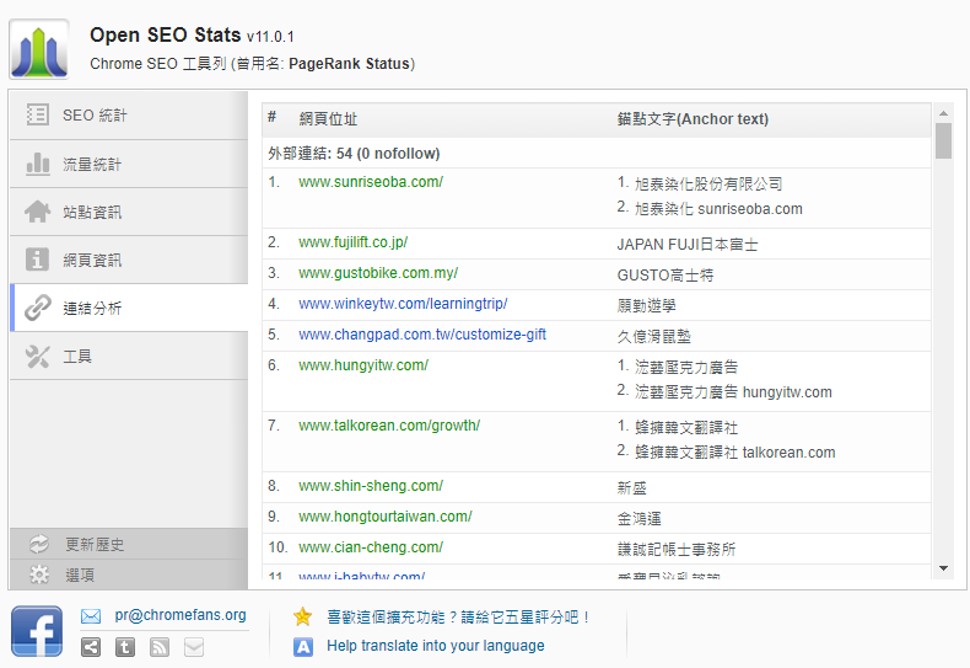Click the 謙誠記帳士事務所 anchor text
This screenshot has width=970, height=668.
coord(676,549)
